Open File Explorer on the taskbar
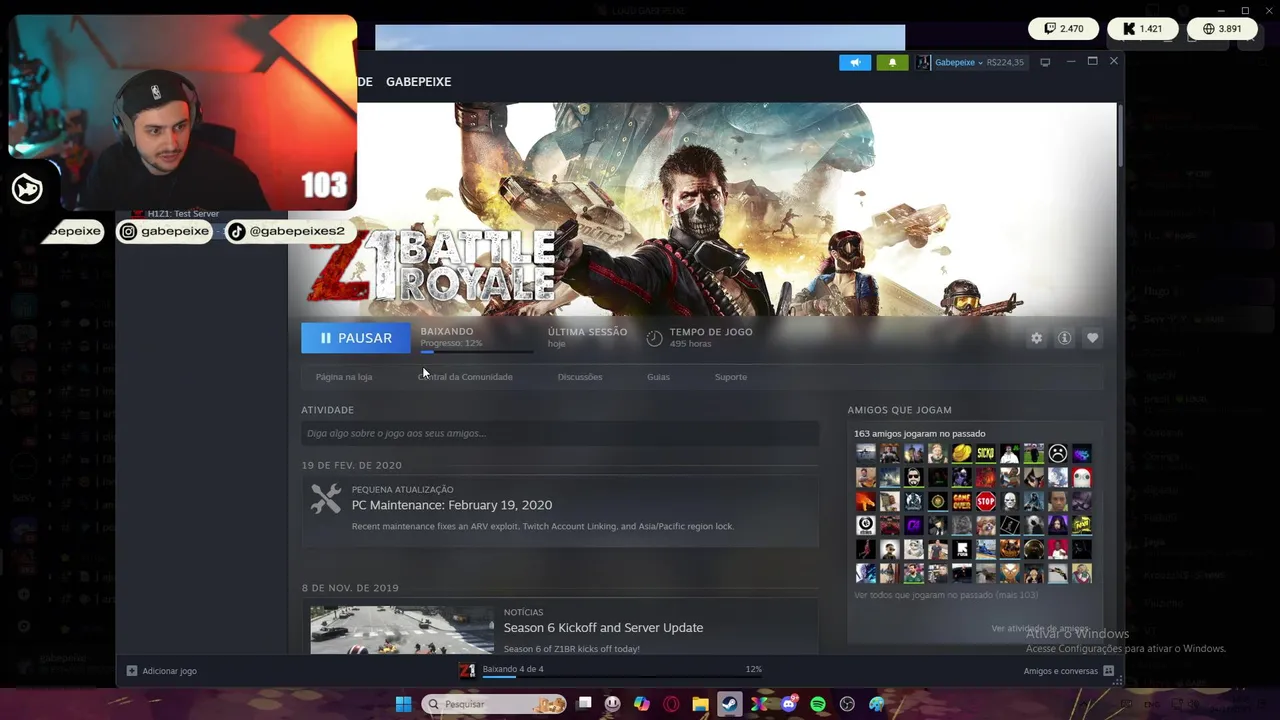The image size is (1280, 720). (700, 704)
